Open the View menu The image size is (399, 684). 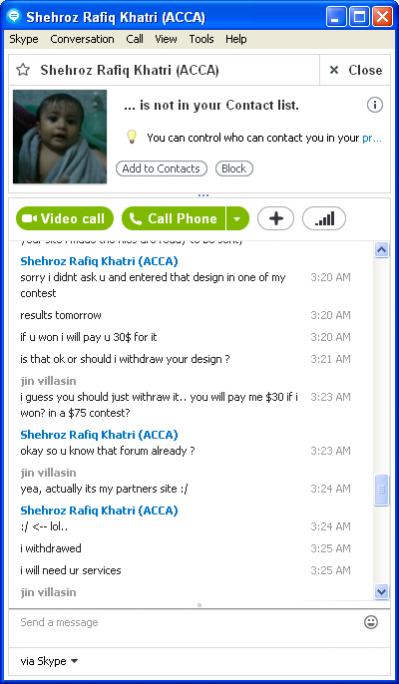pos(166,39)
